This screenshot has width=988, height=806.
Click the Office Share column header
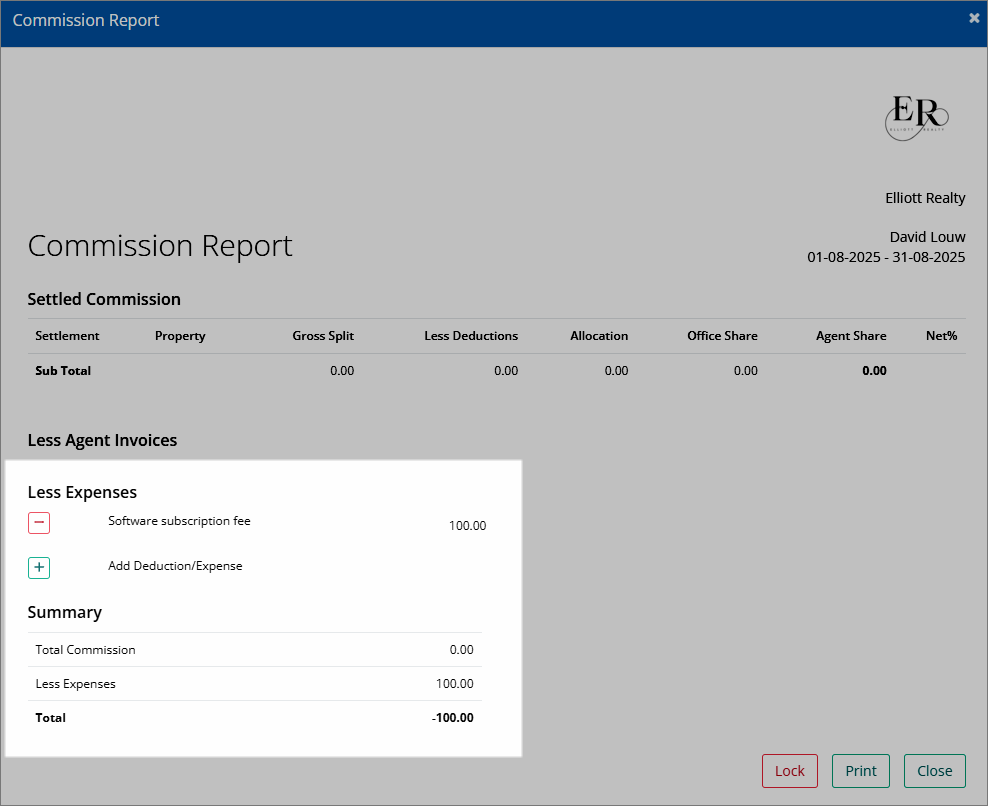click(722, 336)
